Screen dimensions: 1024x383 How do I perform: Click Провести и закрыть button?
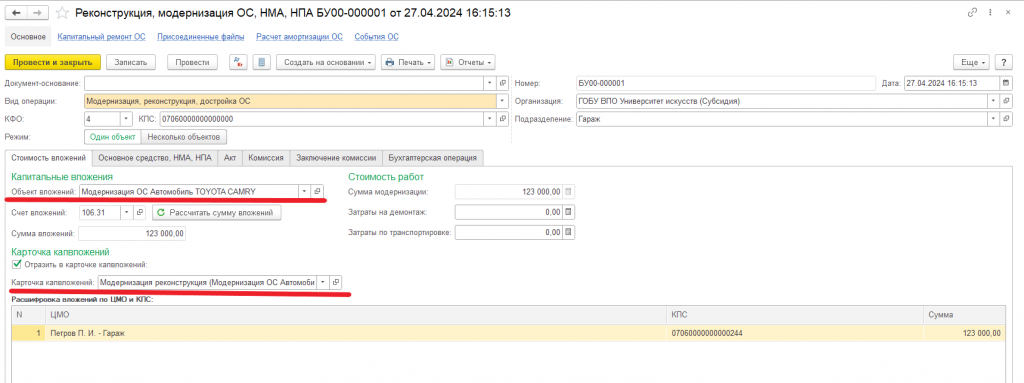click(52, 62)
